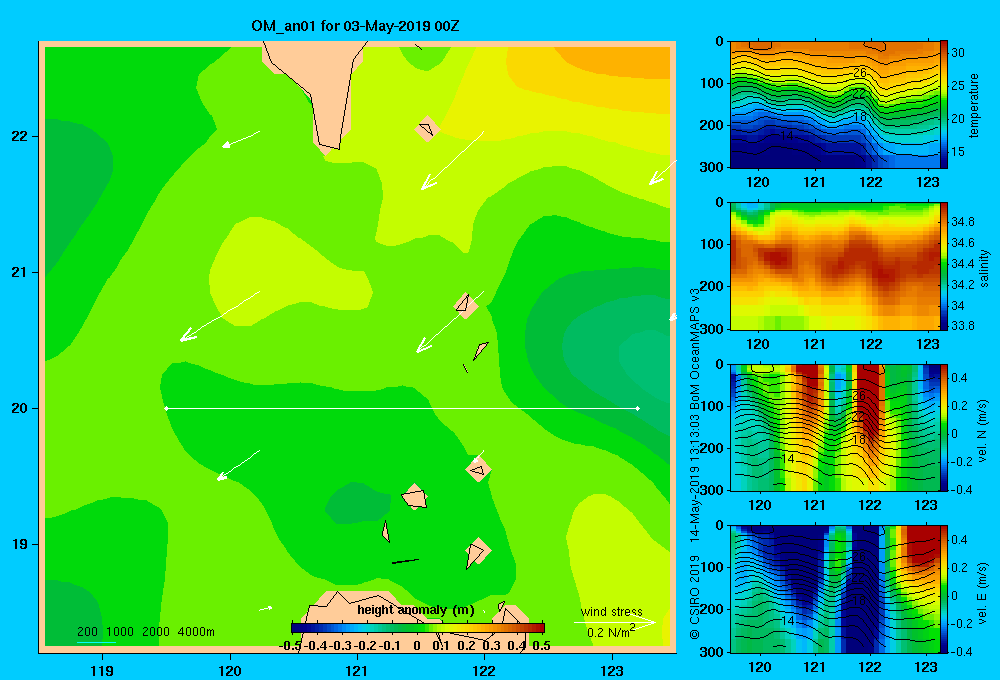Click longitude label 122 on the main map axis

click(x=485, y=670)
